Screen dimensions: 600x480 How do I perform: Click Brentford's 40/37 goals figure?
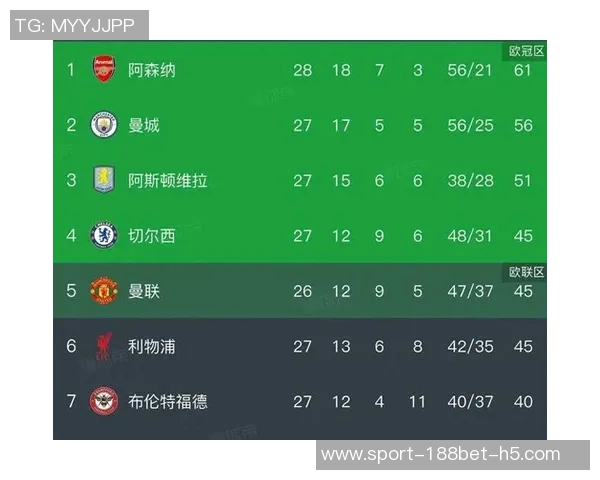click(x=469, y=401)
